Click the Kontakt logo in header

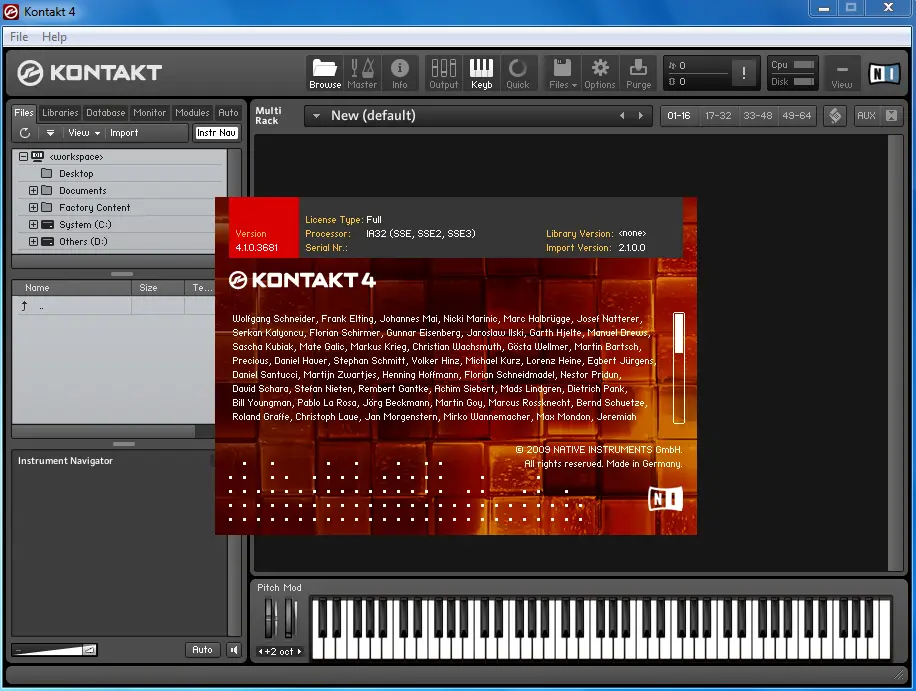pyautogui.click(x=89, y=73)
